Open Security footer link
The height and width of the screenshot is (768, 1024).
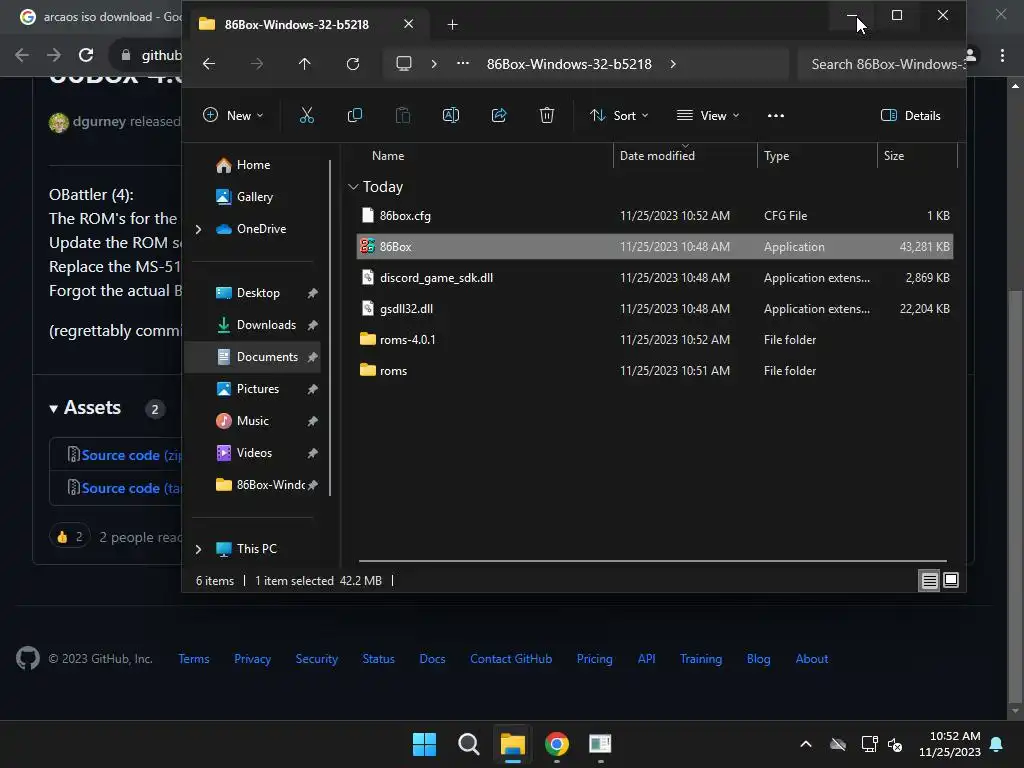click(x=316, y=659)
